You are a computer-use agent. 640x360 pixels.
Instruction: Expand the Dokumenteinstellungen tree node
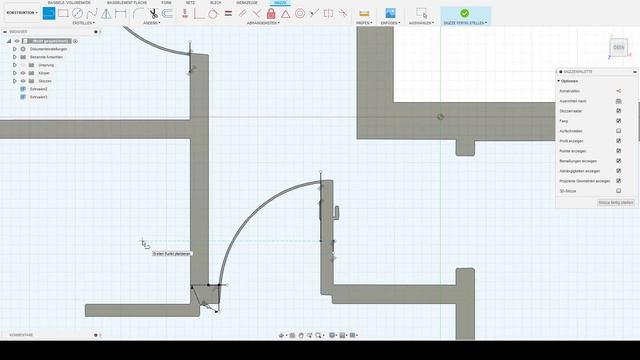tap(15, 49)
